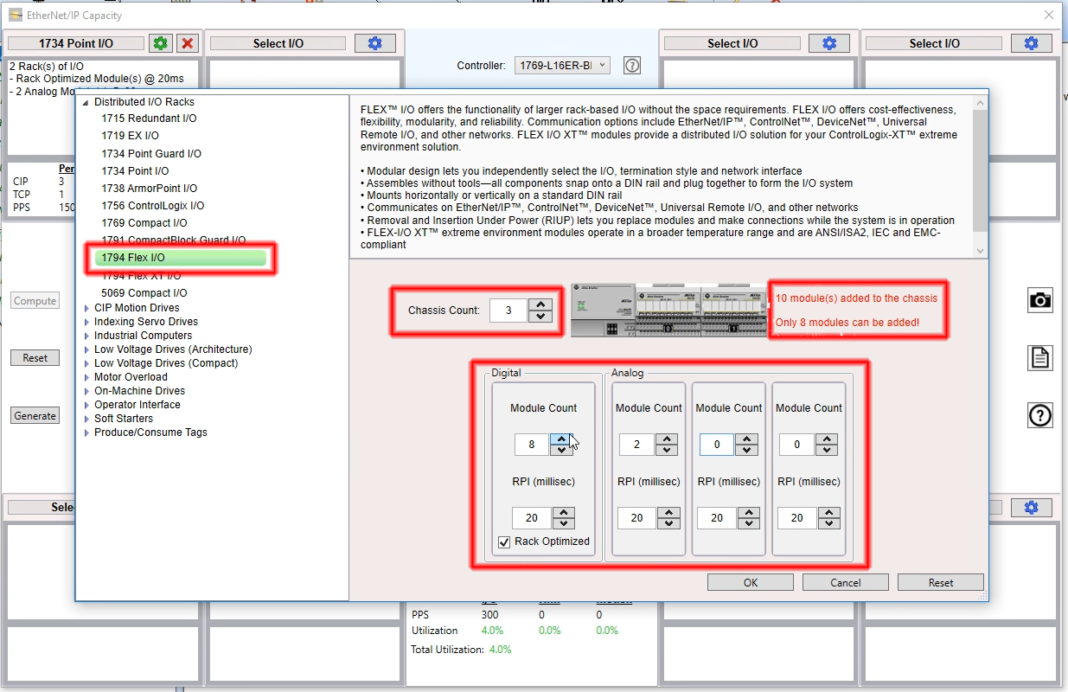Click the green gear beside 1734 Point I/O
Screen dimensions: 1068x692
tap(159, 43)
